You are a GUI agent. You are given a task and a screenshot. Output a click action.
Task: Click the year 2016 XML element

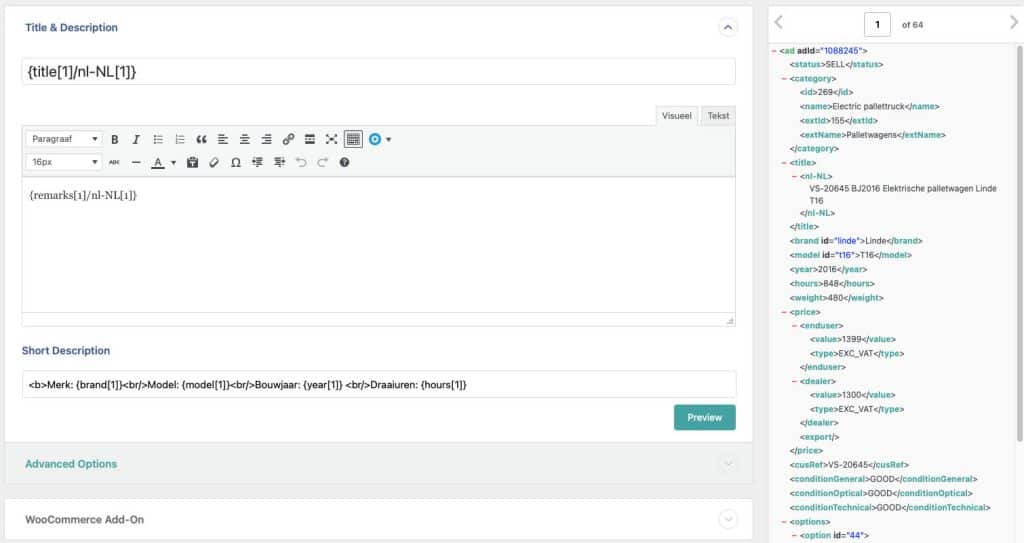[x=828, y=270]
